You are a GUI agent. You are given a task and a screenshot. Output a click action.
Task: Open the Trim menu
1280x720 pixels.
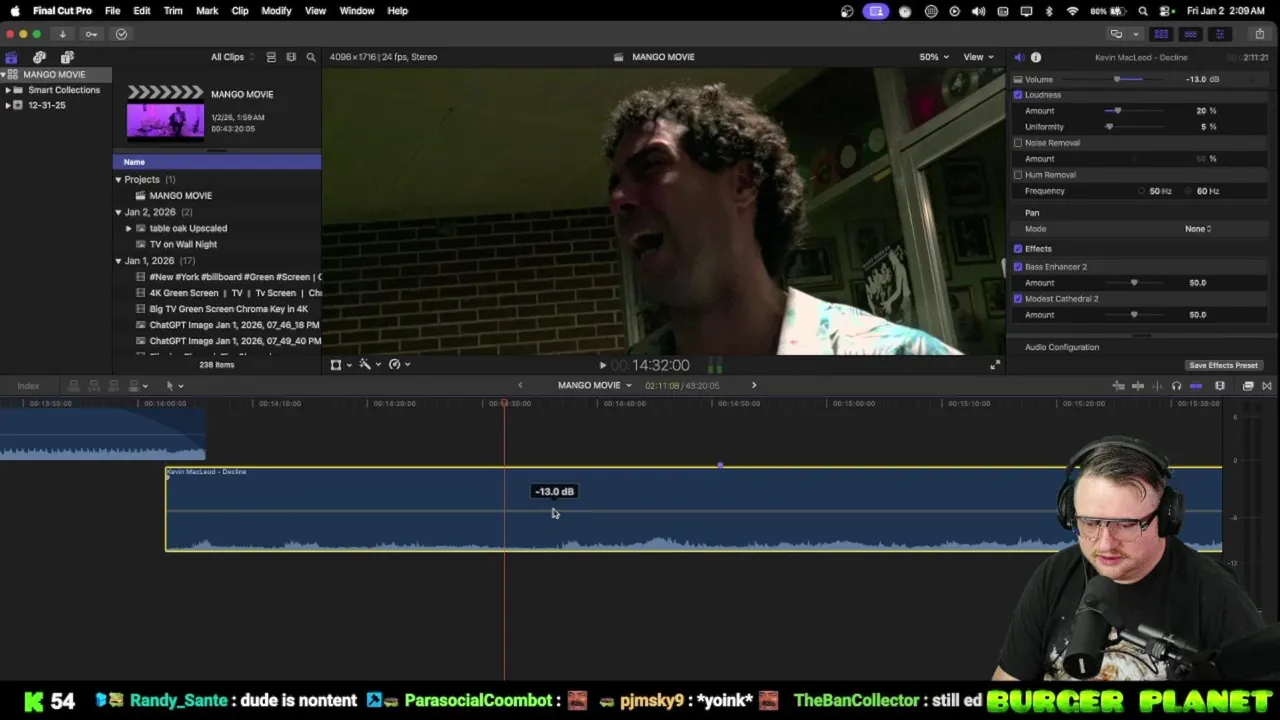pos(173,11)
